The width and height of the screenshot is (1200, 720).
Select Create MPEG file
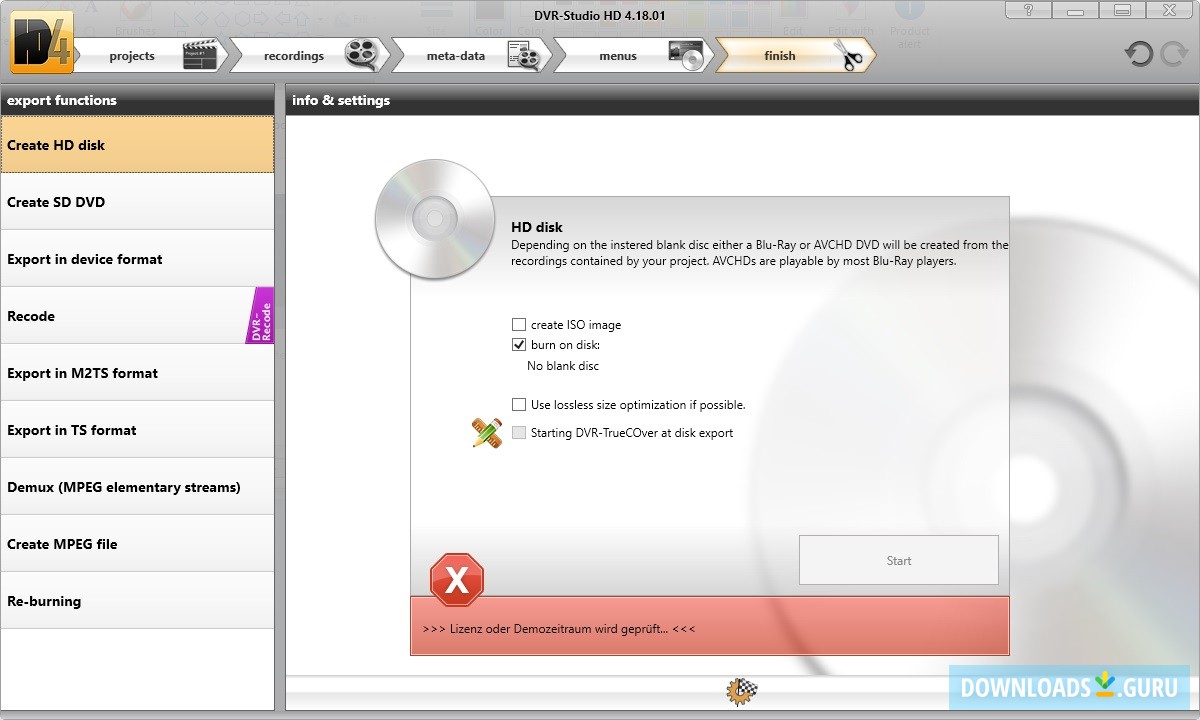pos(137,544)
